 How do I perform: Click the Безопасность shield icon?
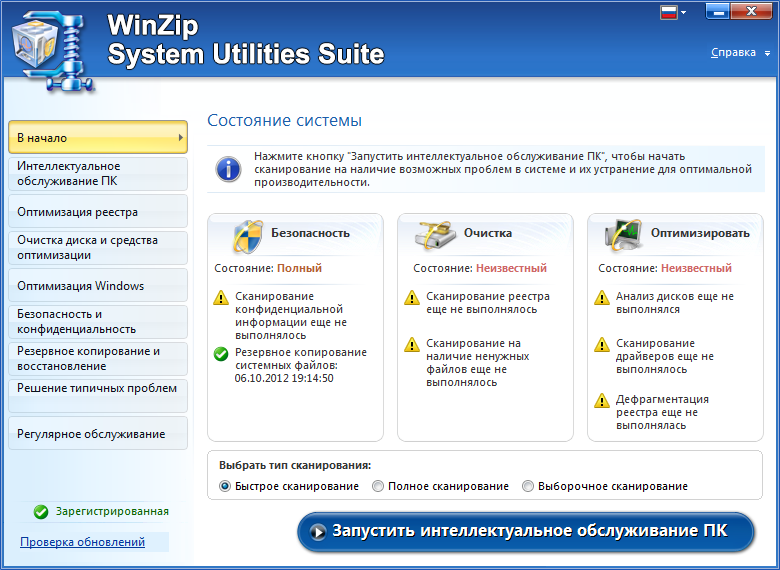[248, 237]
